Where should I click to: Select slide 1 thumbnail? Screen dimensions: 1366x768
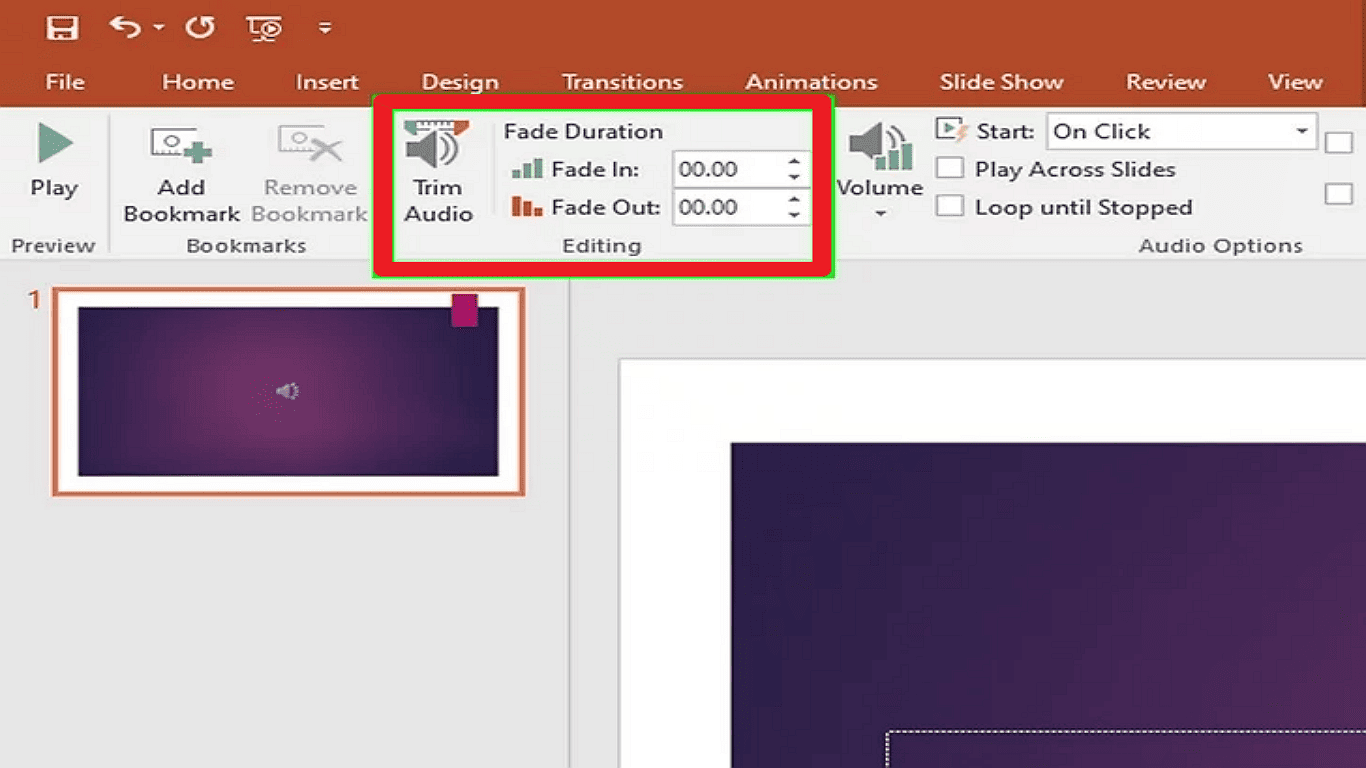[x=288, y=391]
